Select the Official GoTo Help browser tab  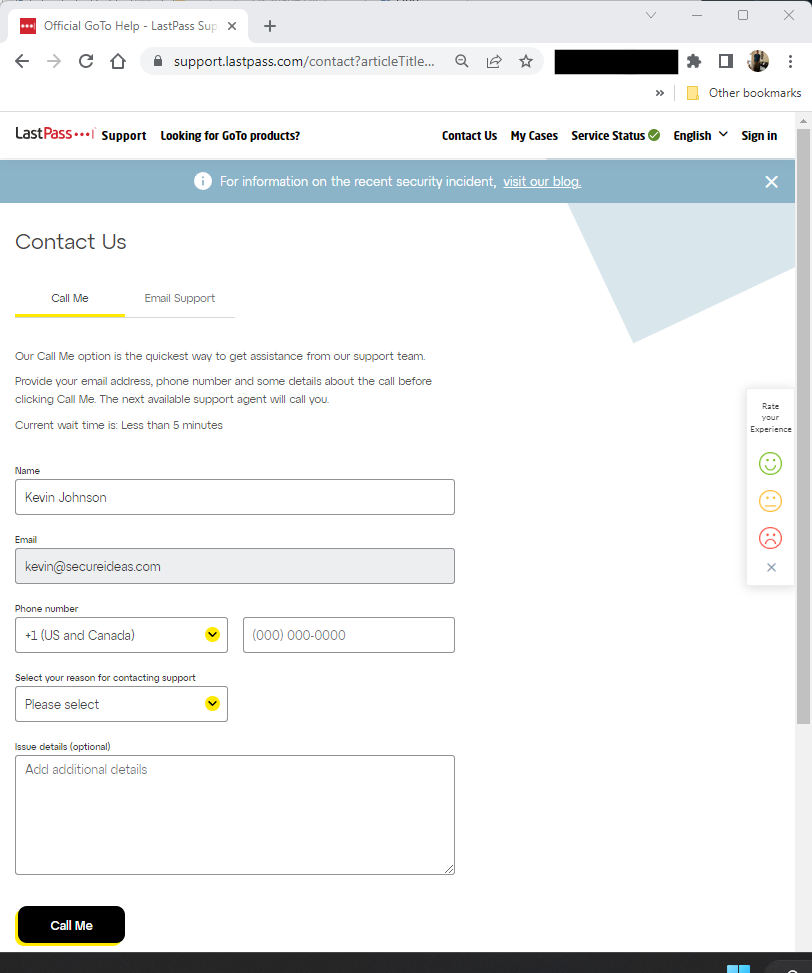point(128,26)
